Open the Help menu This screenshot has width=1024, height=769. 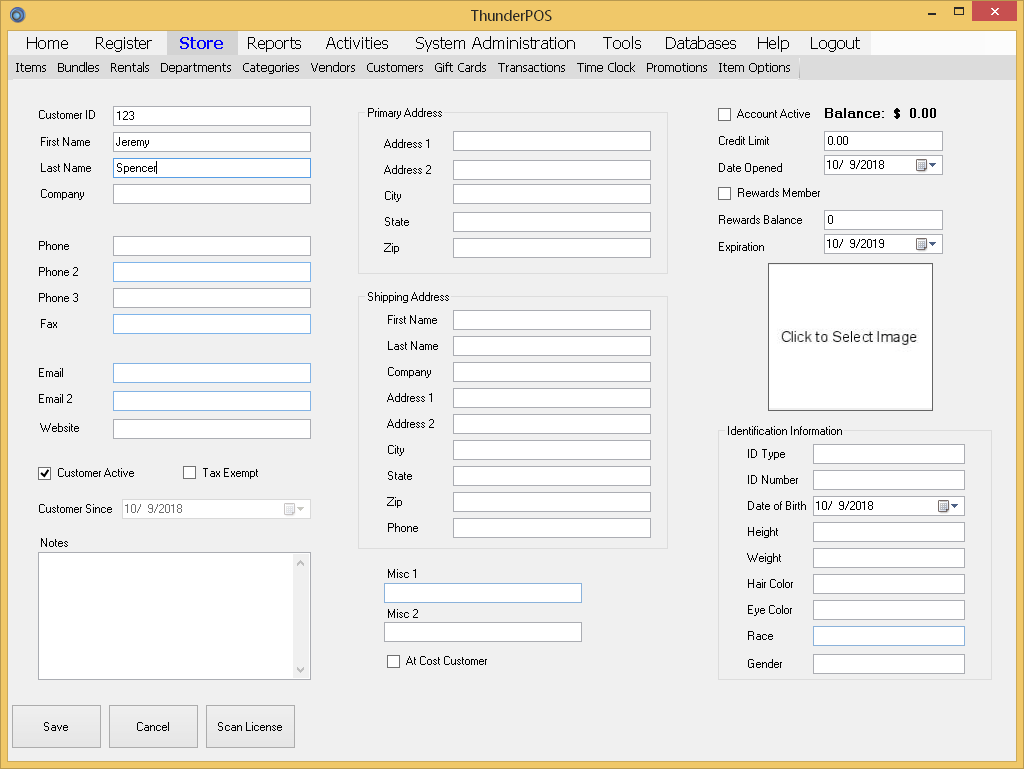click(773, 43)
